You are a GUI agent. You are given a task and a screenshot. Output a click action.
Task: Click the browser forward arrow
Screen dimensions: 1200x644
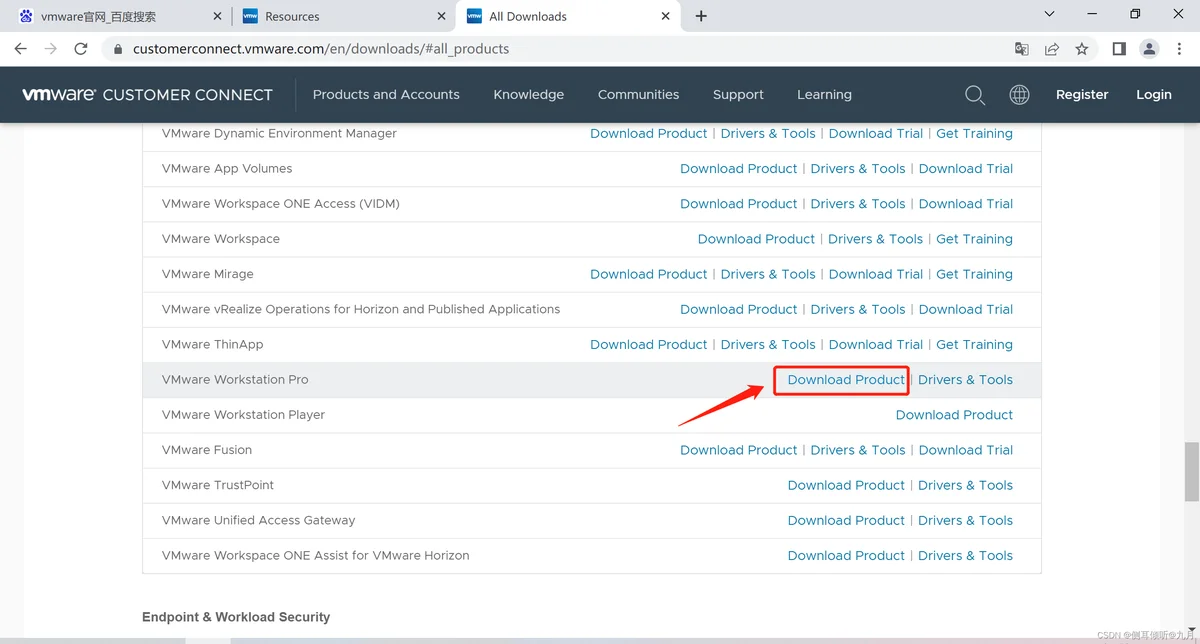tap(50, 49)
